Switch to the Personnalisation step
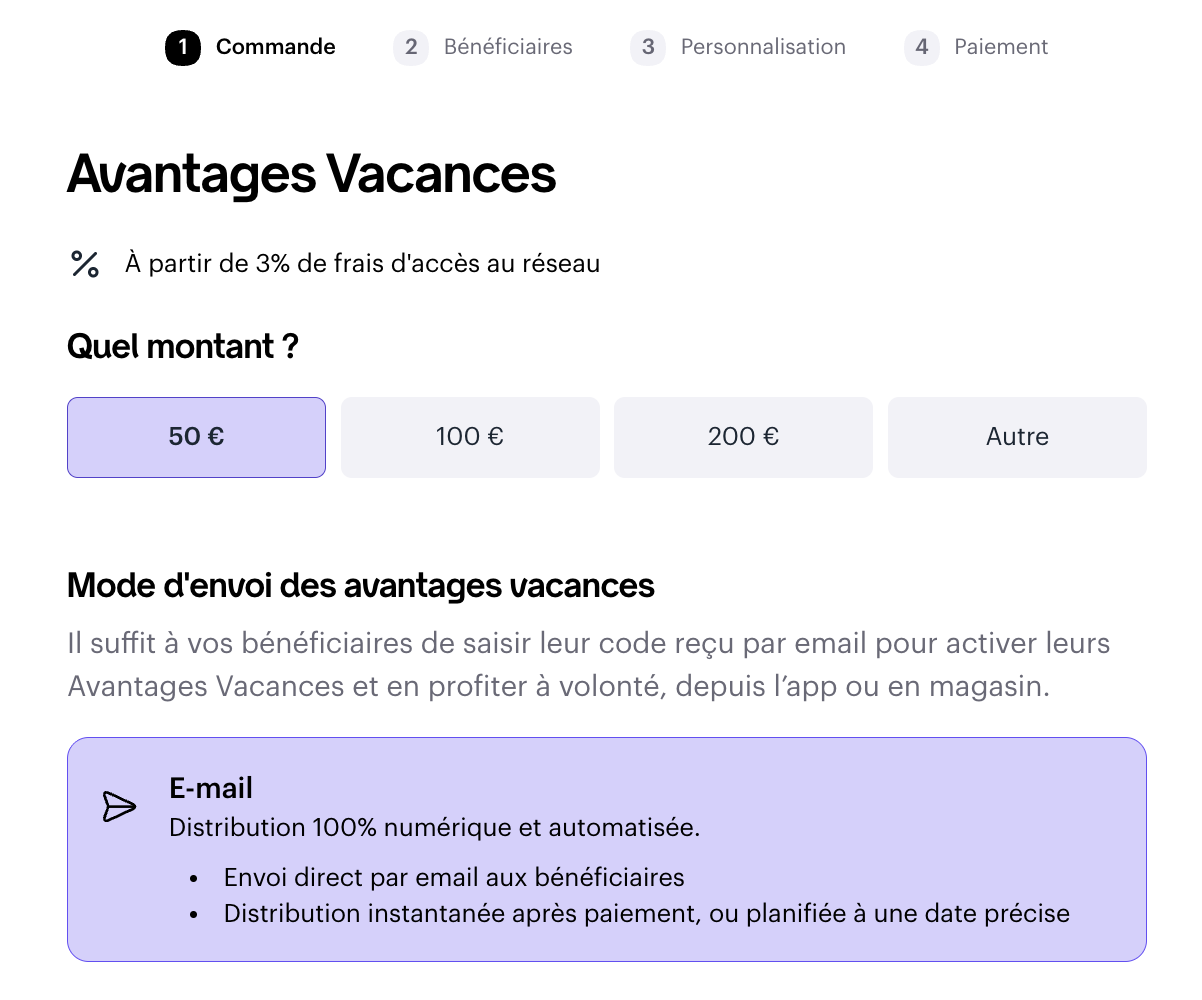Image resolution: width=1202 pixels, height=1000 pixels. pos(763,47)
